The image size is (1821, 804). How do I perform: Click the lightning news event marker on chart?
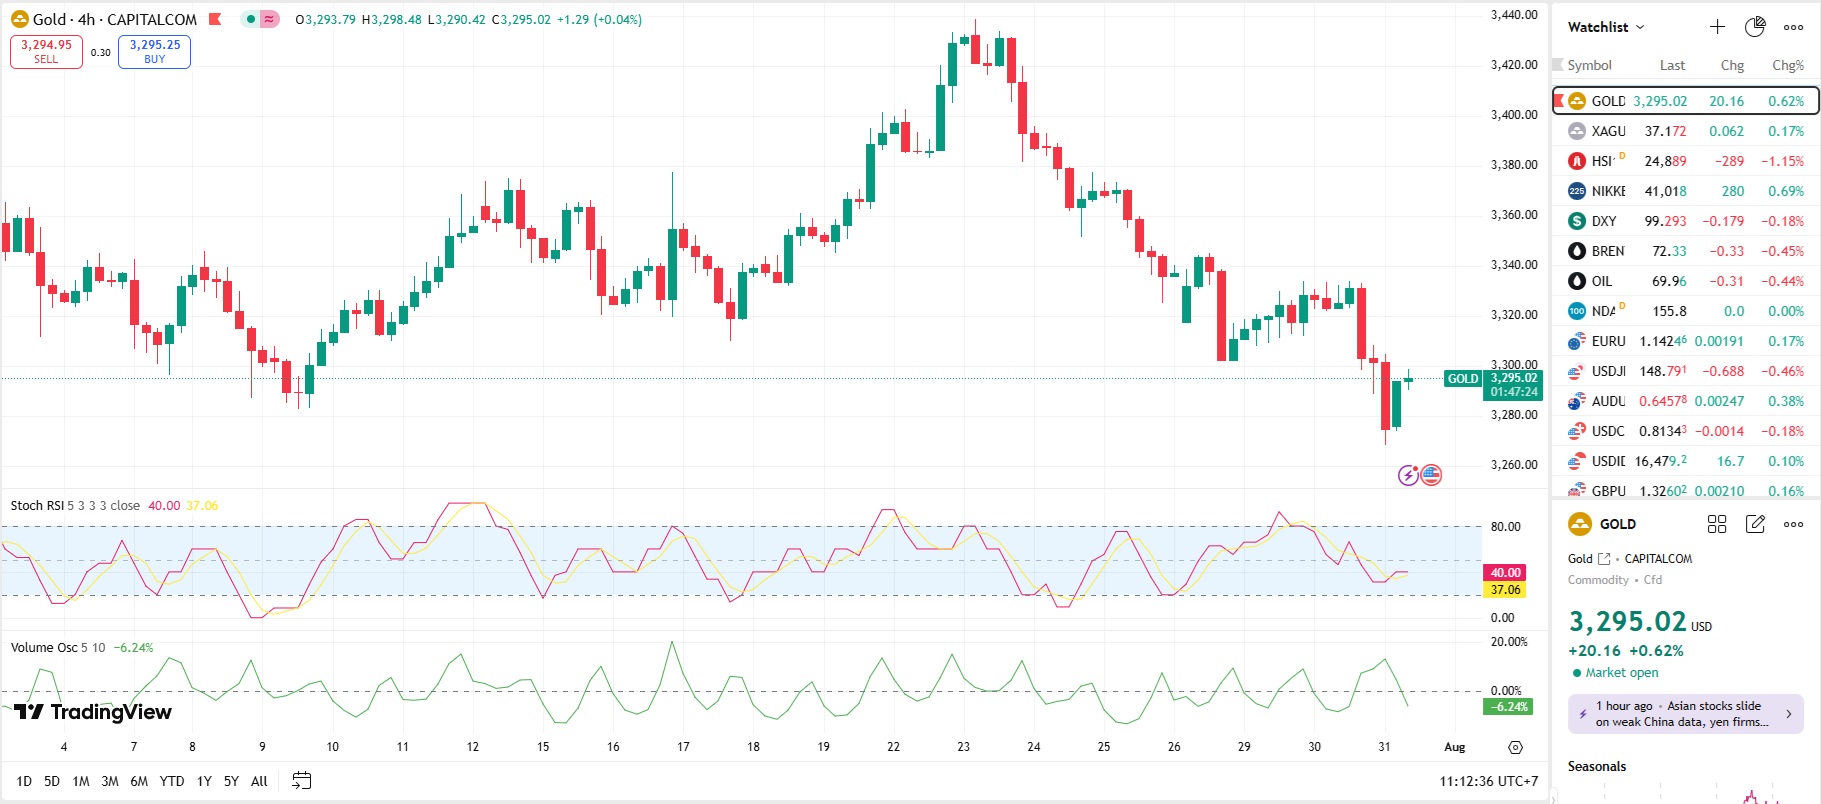[x=1408, y=475]
